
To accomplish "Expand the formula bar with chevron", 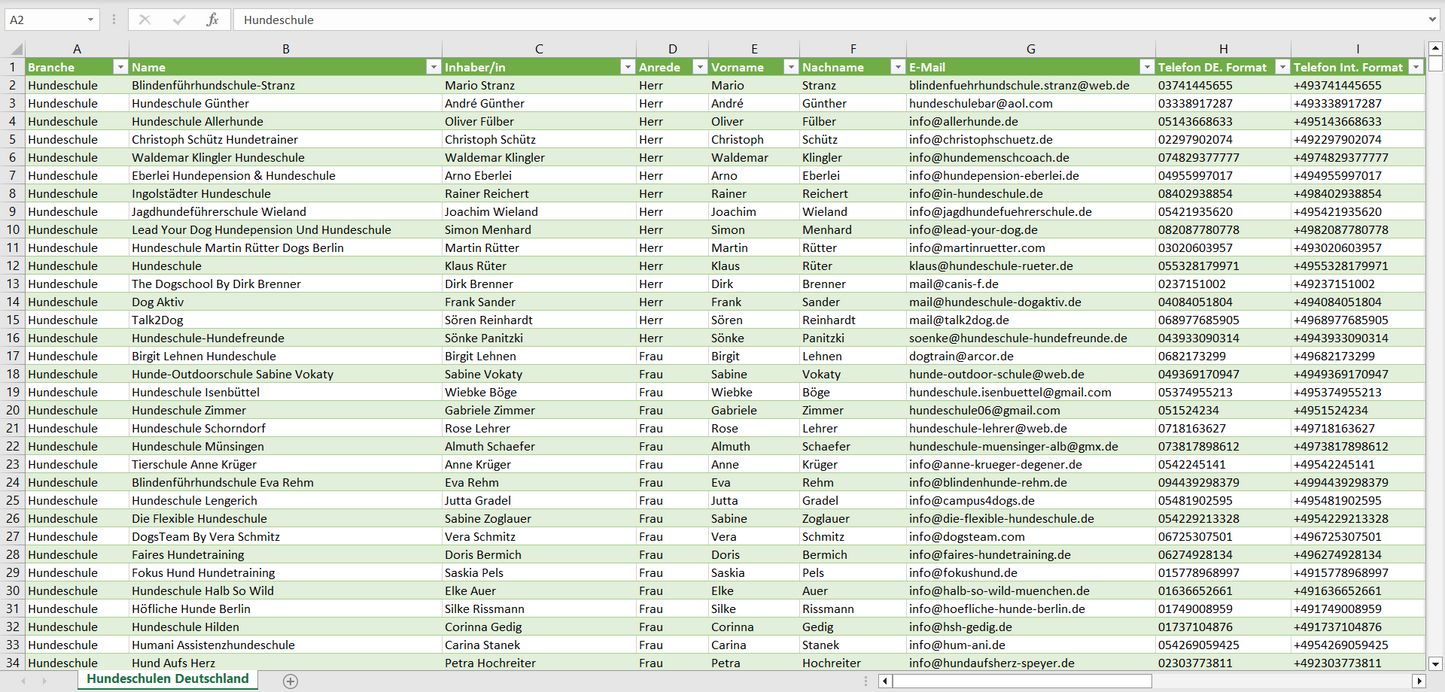I will coord(1434,20).
